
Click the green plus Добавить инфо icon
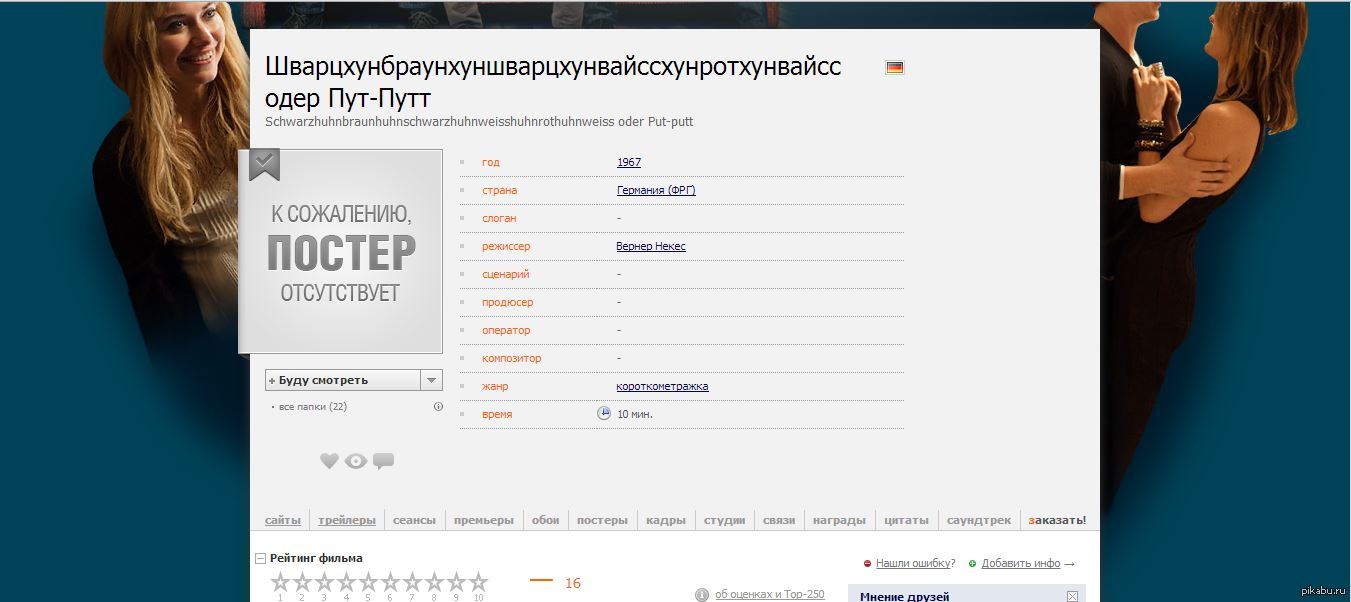(x=972, y=564)
